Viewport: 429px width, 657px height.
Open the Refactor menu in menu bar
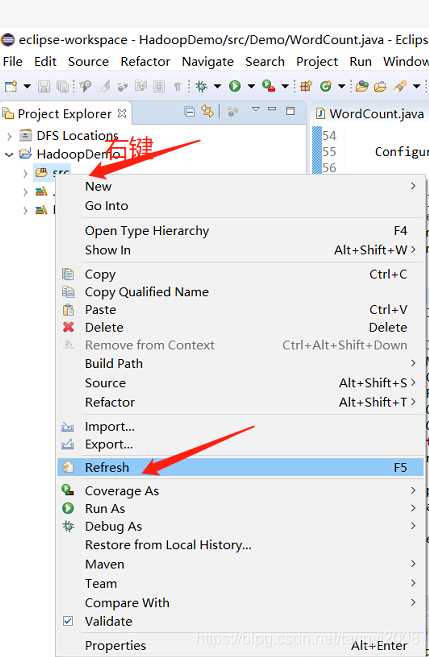(x=145, y=62)
